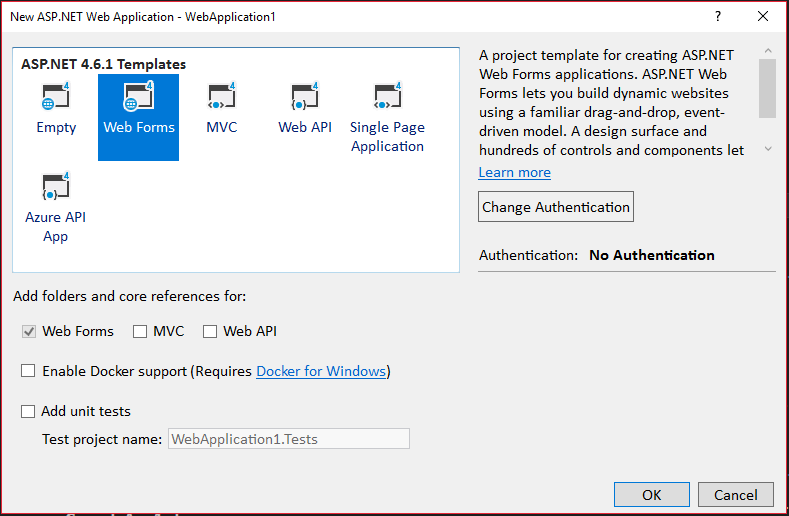Choose the MVC template icon
The height and width of the screenshot is (516, 789).
(221, 96)
